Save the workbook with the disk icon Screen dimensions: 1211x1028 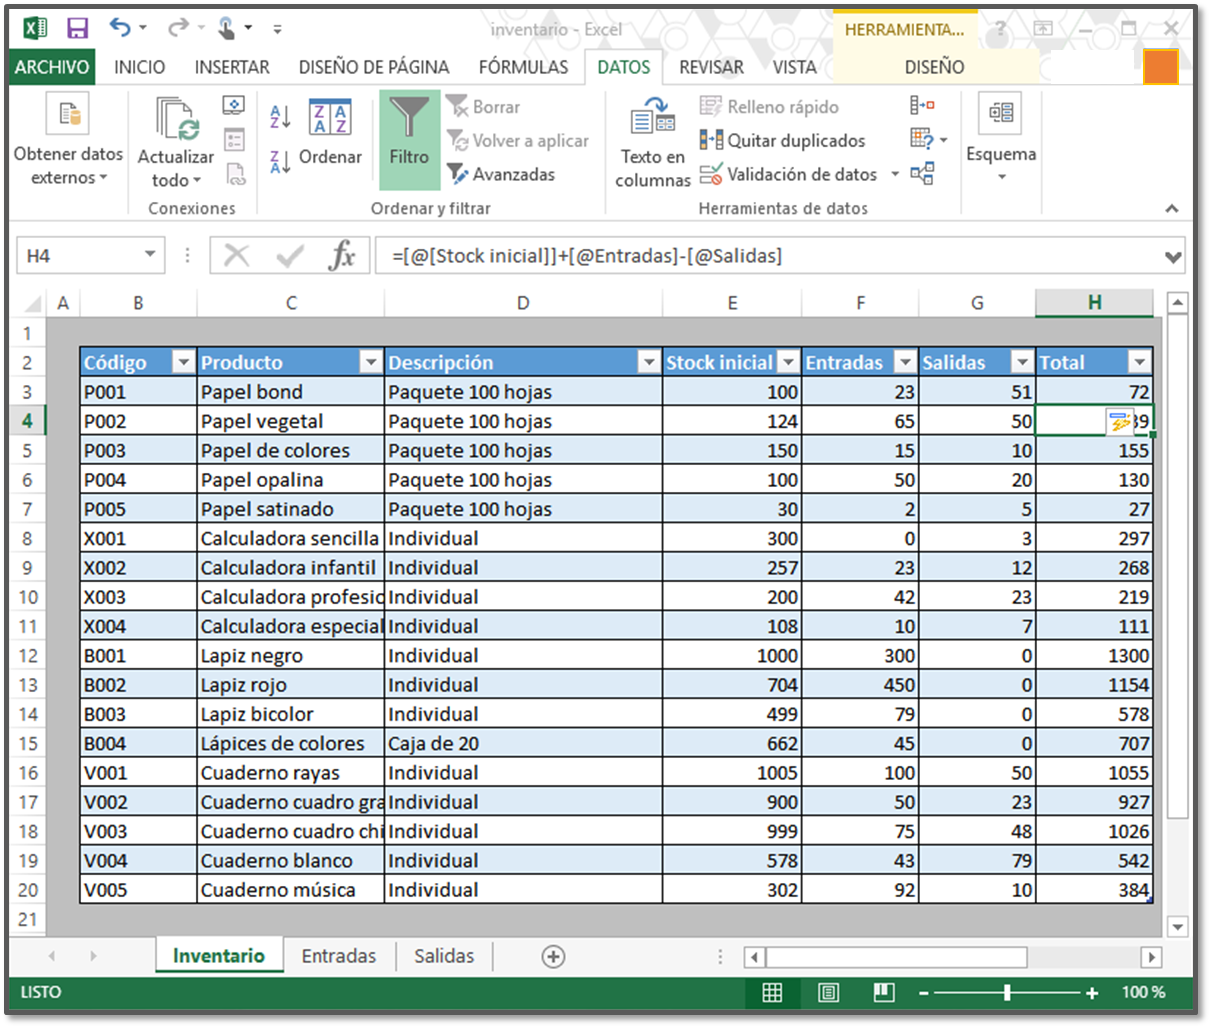77,29
